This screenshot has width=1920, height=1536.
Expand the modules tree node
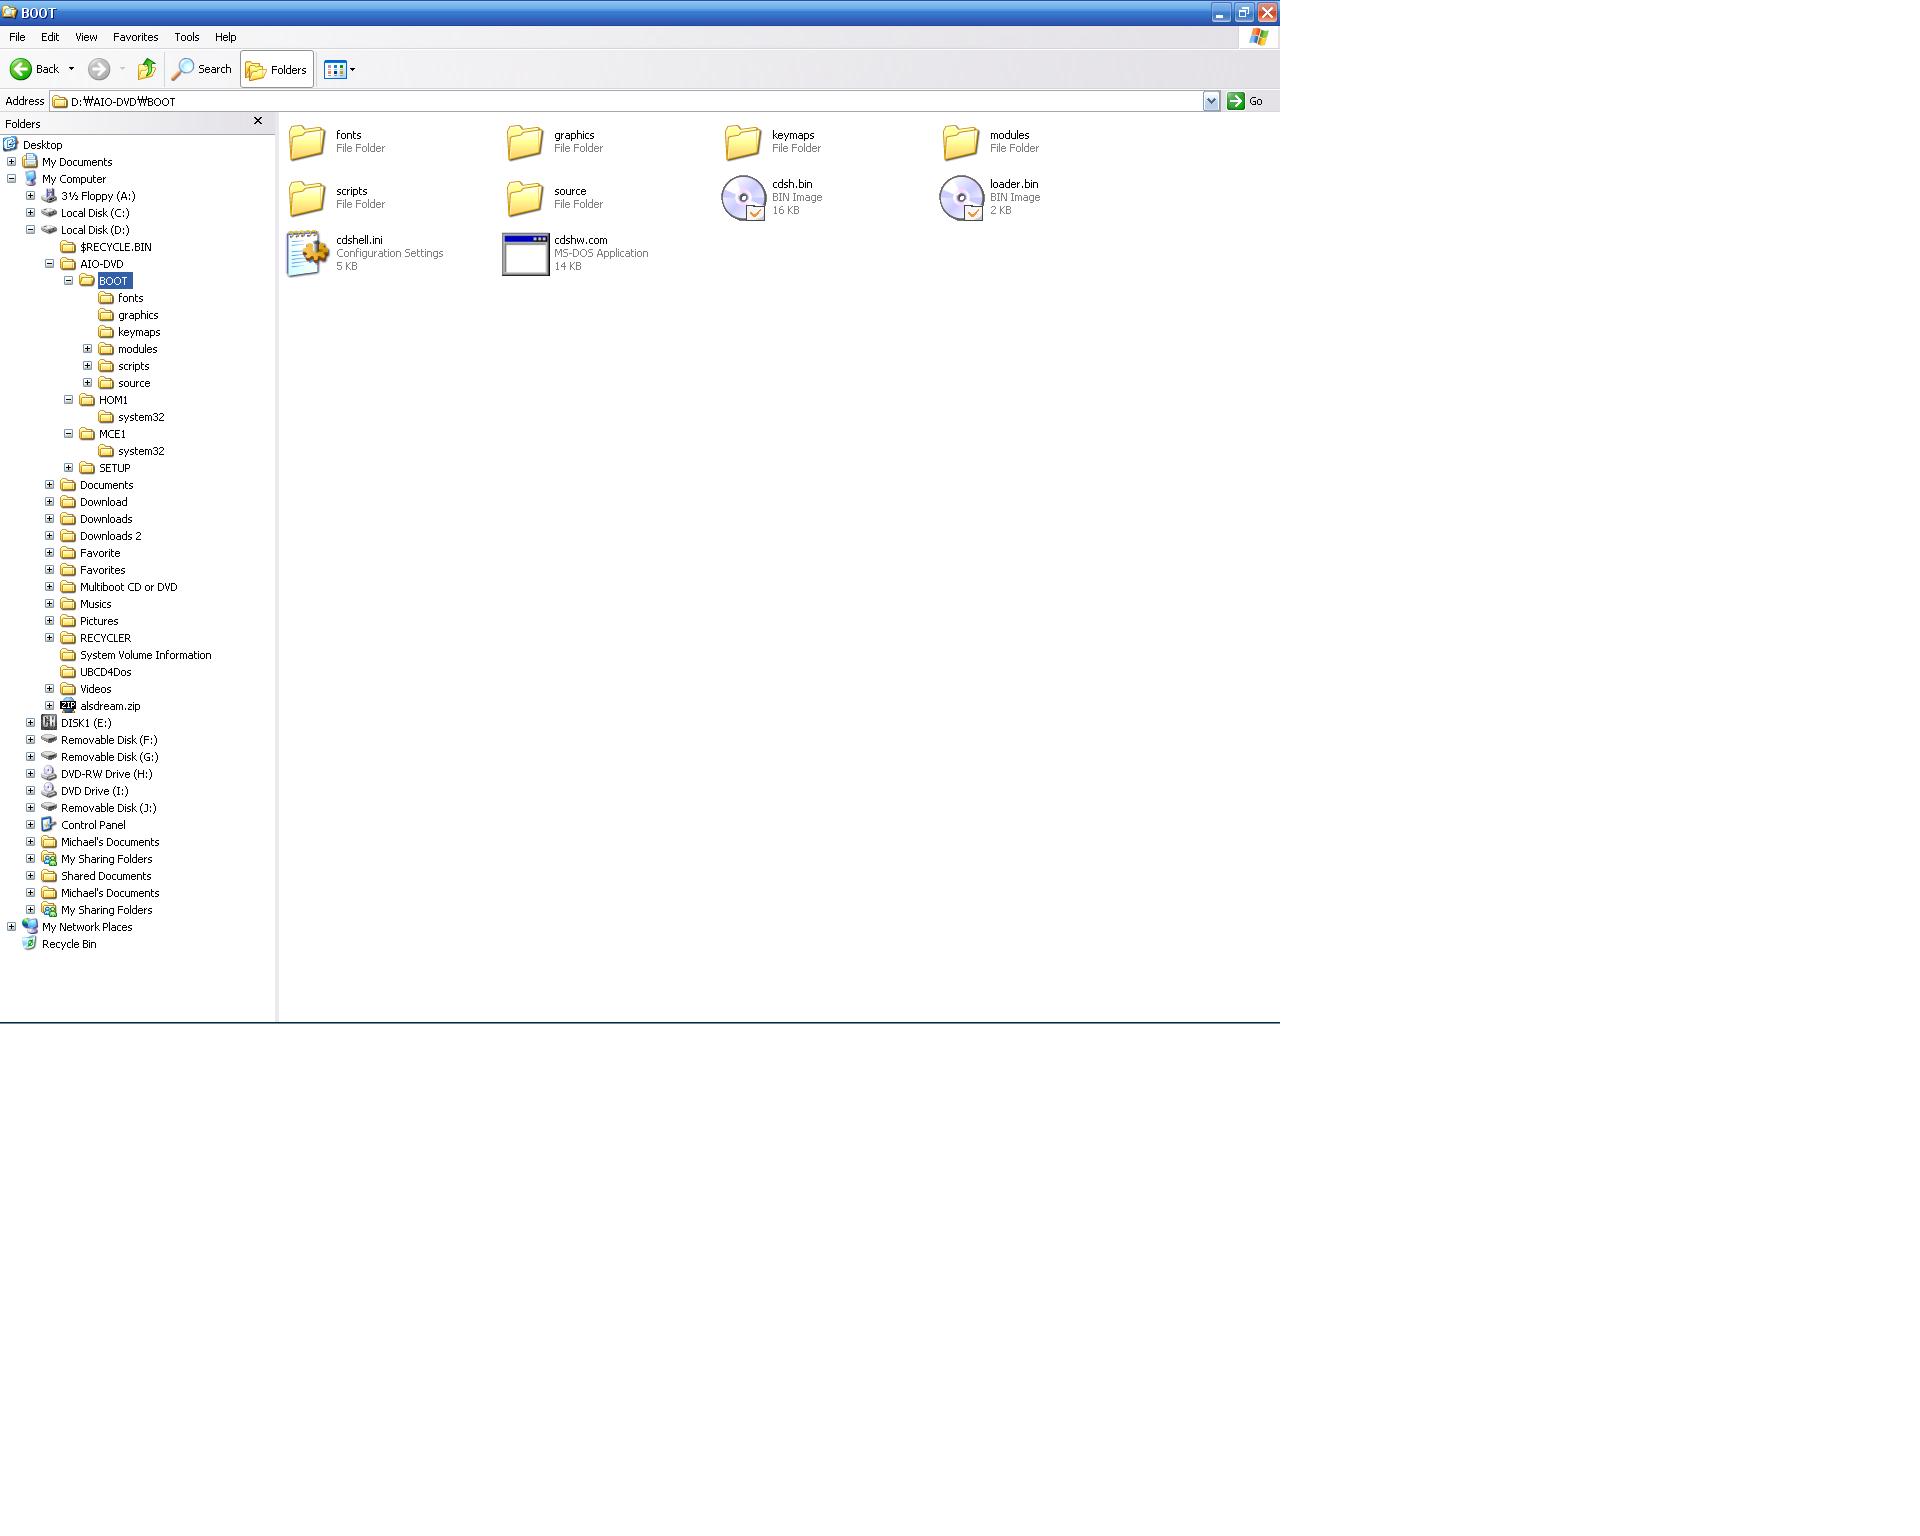pos(88,349)
